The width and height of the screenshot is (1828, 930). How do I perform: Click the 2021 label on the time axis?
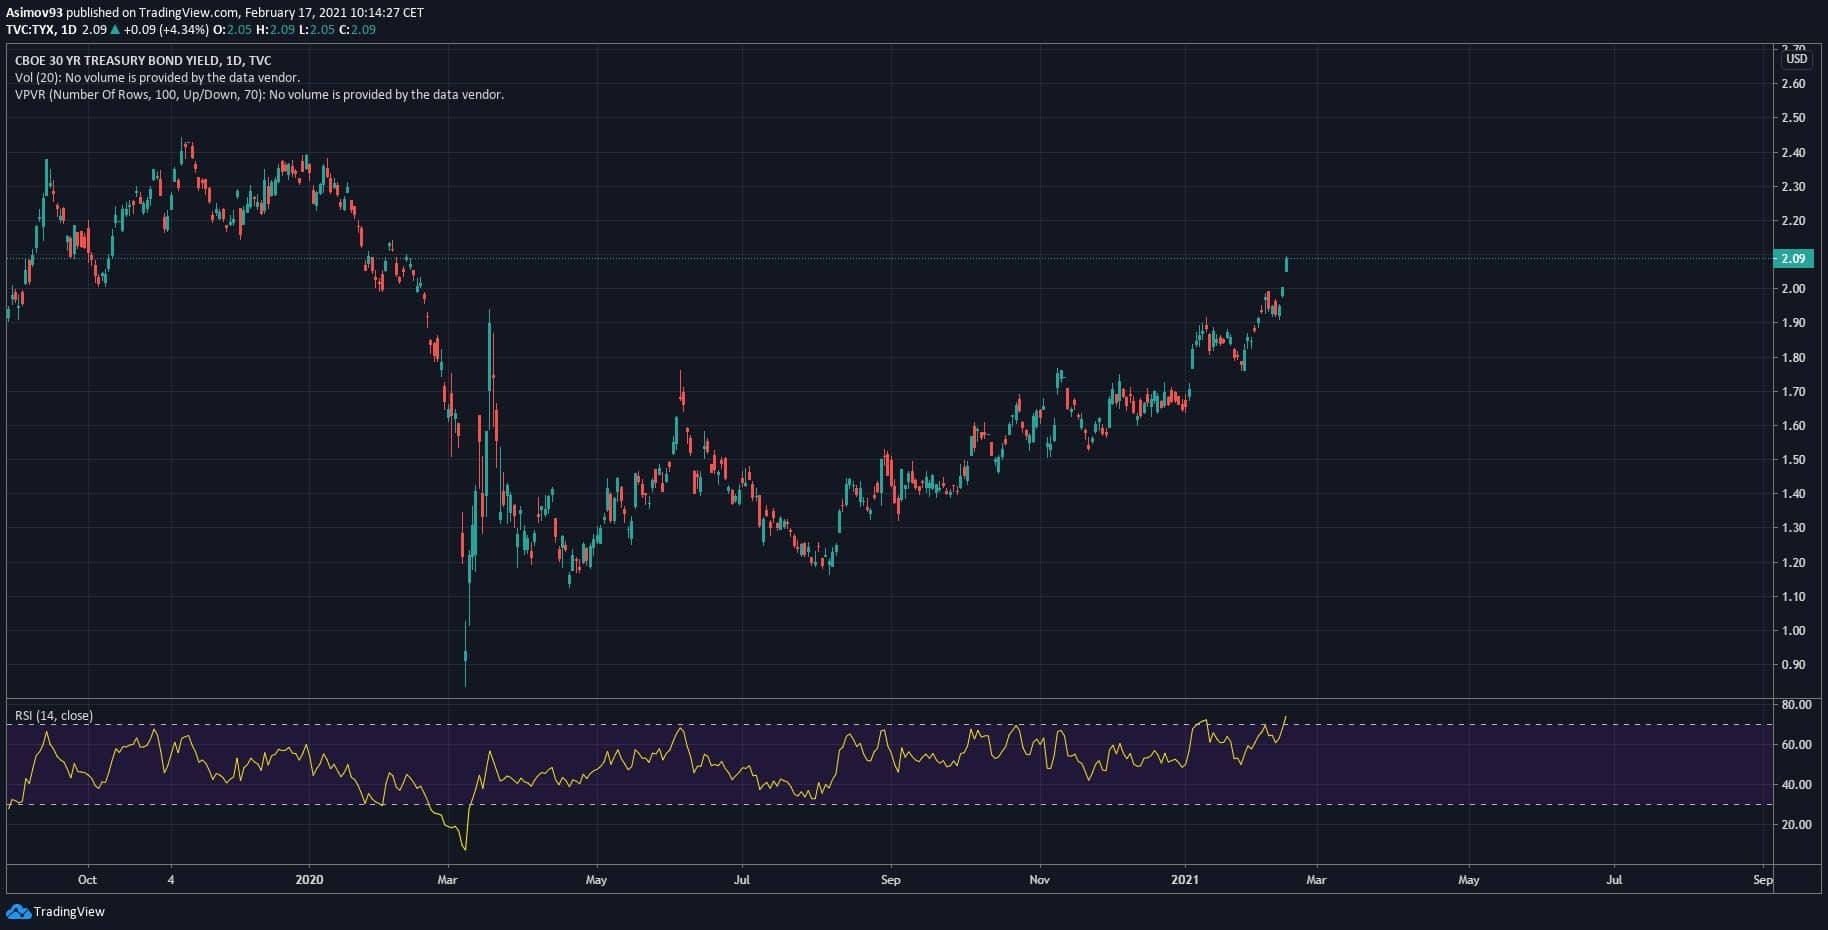point(1185,880)
